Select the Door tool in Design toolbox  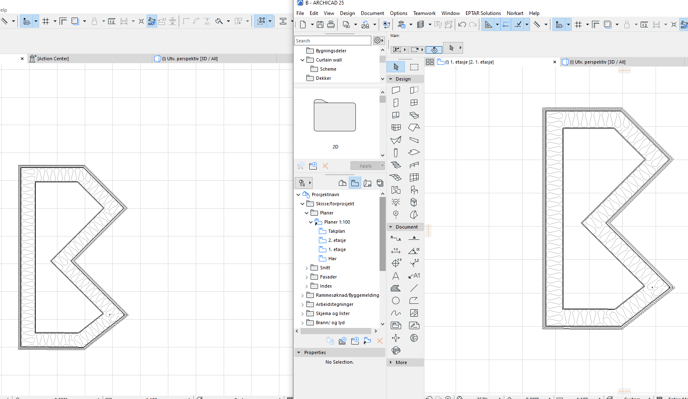pyautogui.click(x=396, y=103)
